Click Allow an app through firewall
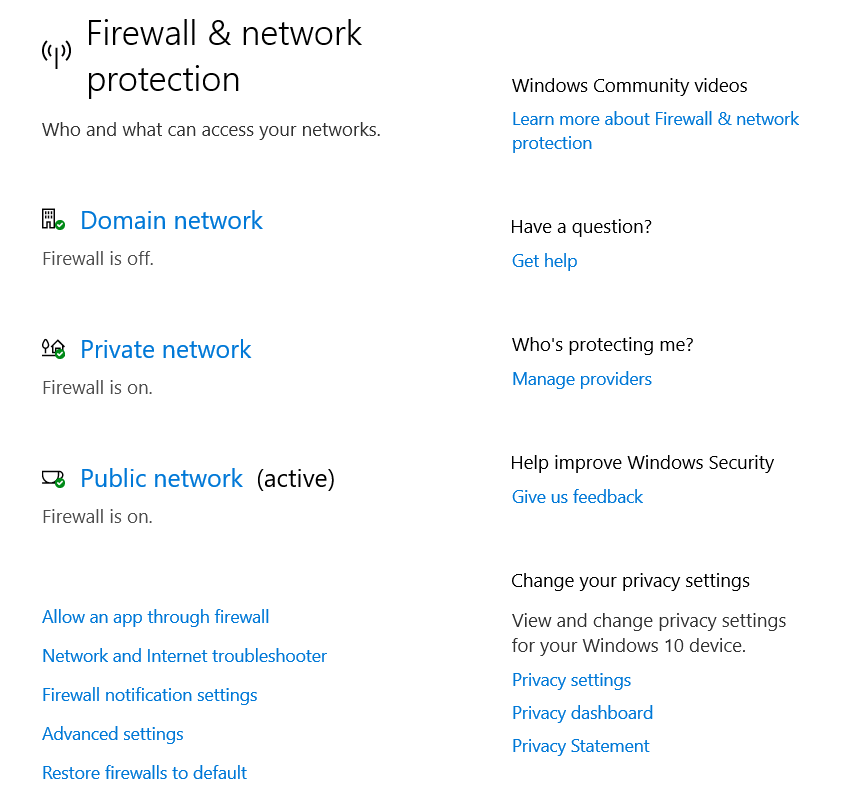 pyautogui.click(x=156, y=617)
